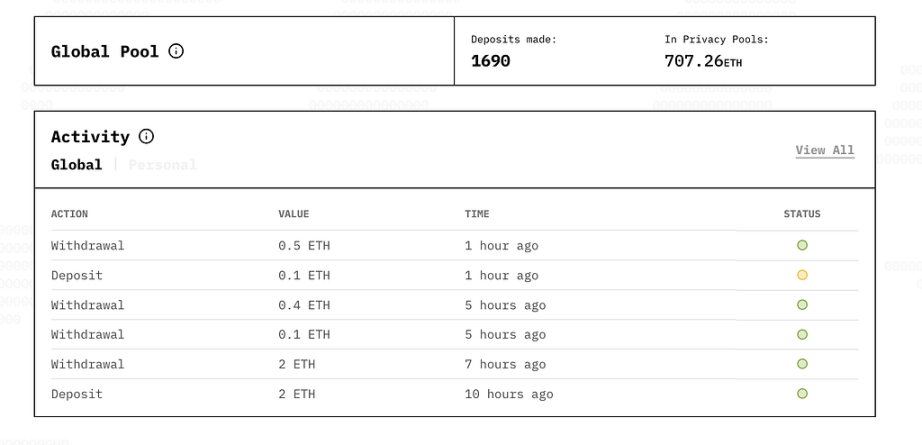Click the Global Pool title
Image resolution: width=922 pixels, height=445 pixels.
tap(105, 51)
